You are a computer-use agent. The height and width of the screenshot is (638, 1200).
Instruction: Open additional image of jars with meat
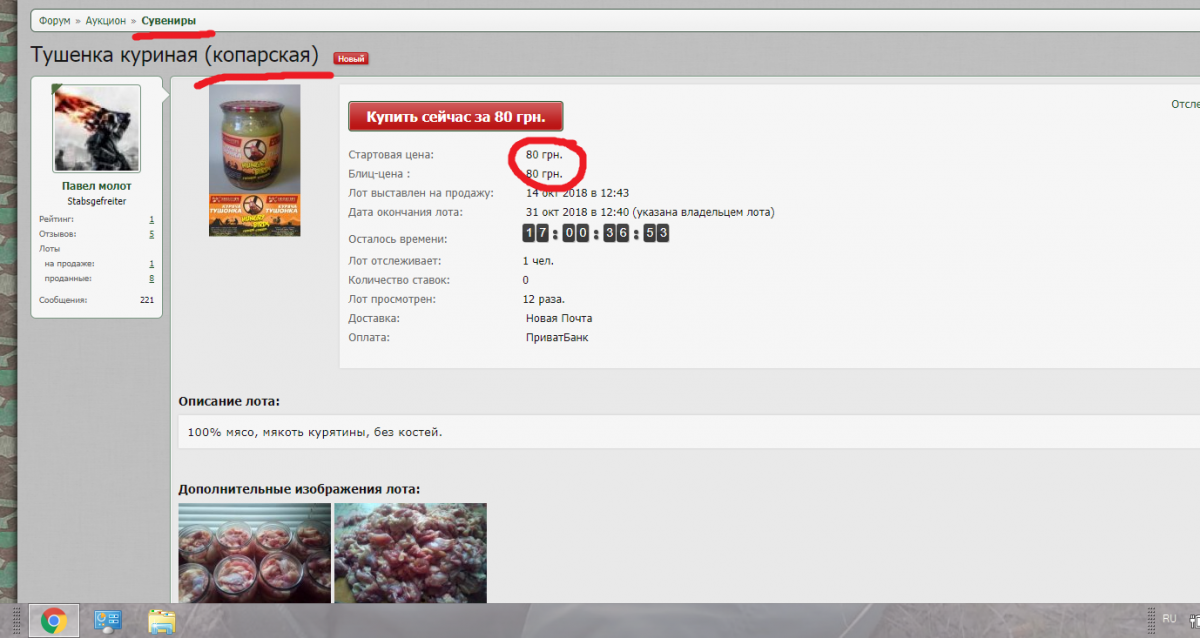click(x=255, y=553)
